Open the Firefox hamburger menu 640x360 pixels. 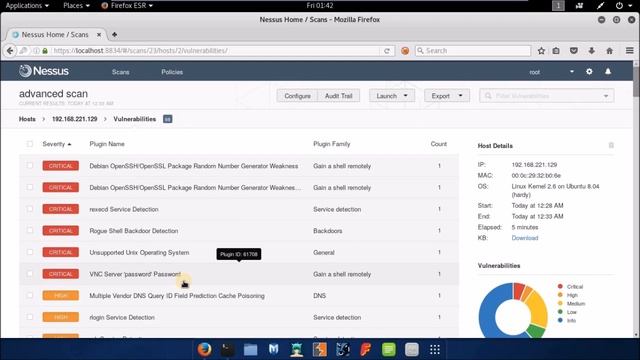pyautogui.click(x=629, y=51)
